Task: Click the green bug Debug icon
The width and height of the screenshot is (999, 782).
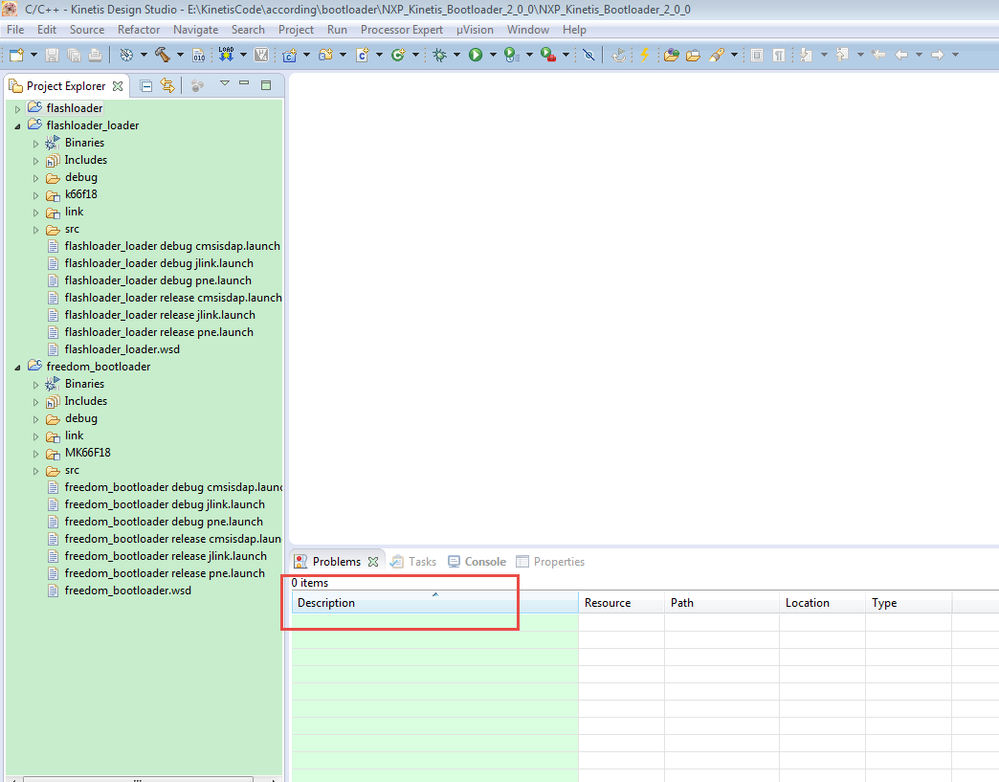Action: 440,55
